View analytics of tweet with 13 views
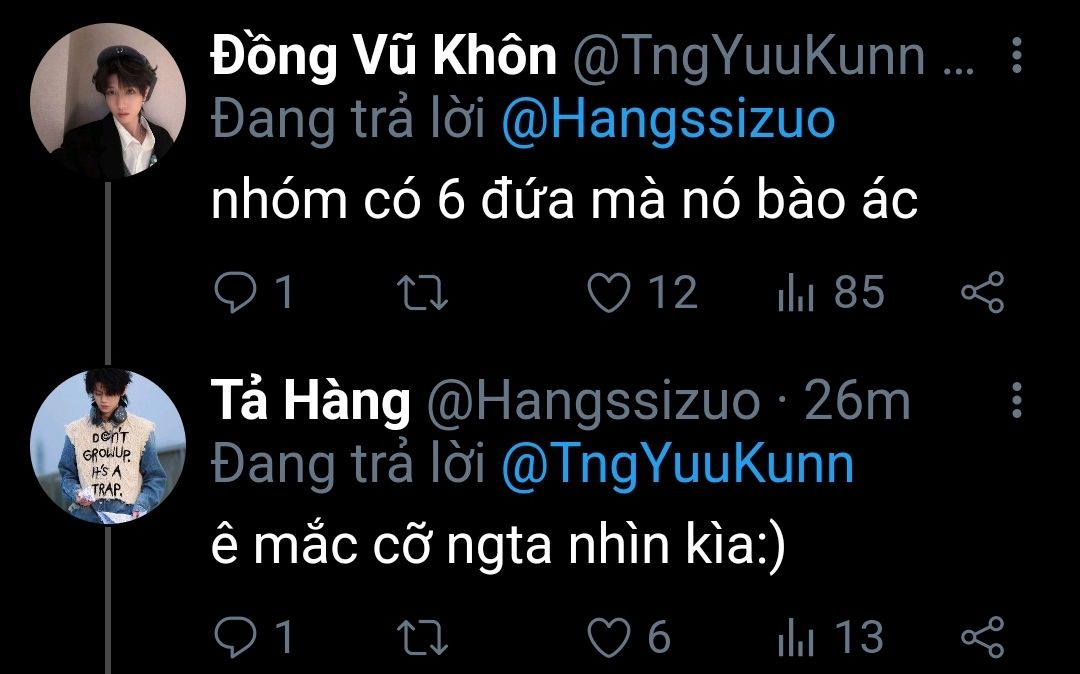This screenshot has width=1080, height=674. point(795,637)
